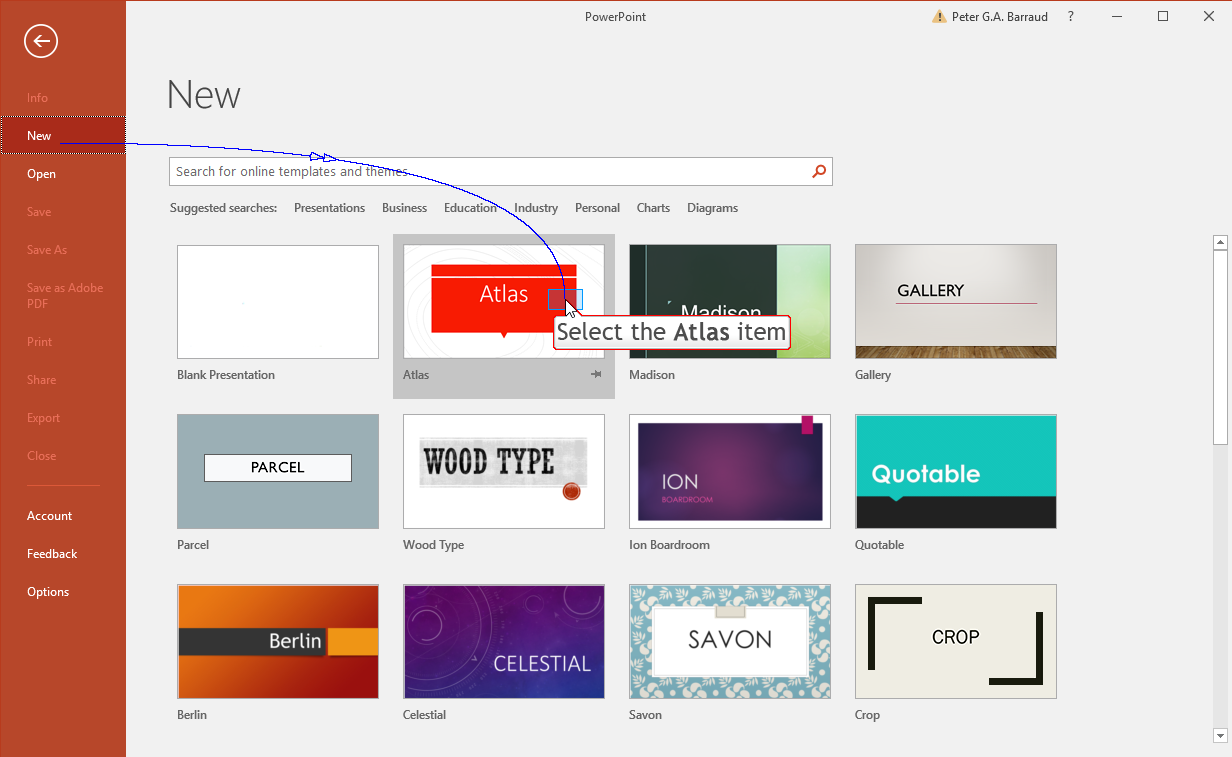Search with the Education suggested search

(470, 207)
